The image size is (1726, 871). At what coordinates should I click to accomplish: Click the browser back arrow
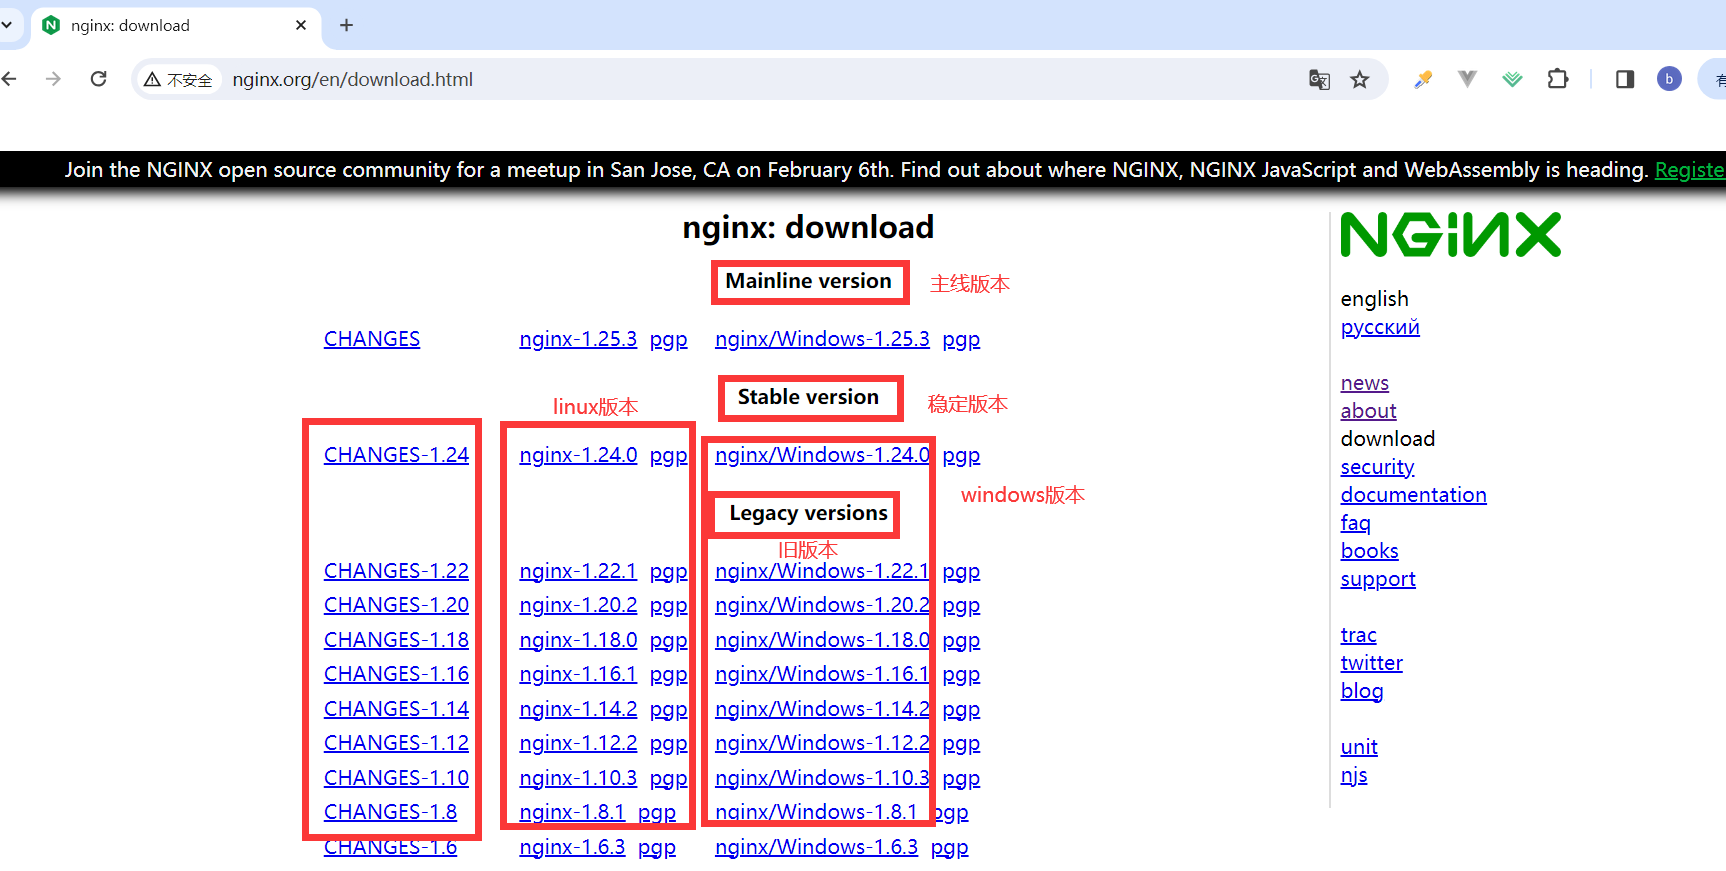click(x=9, y=79)
